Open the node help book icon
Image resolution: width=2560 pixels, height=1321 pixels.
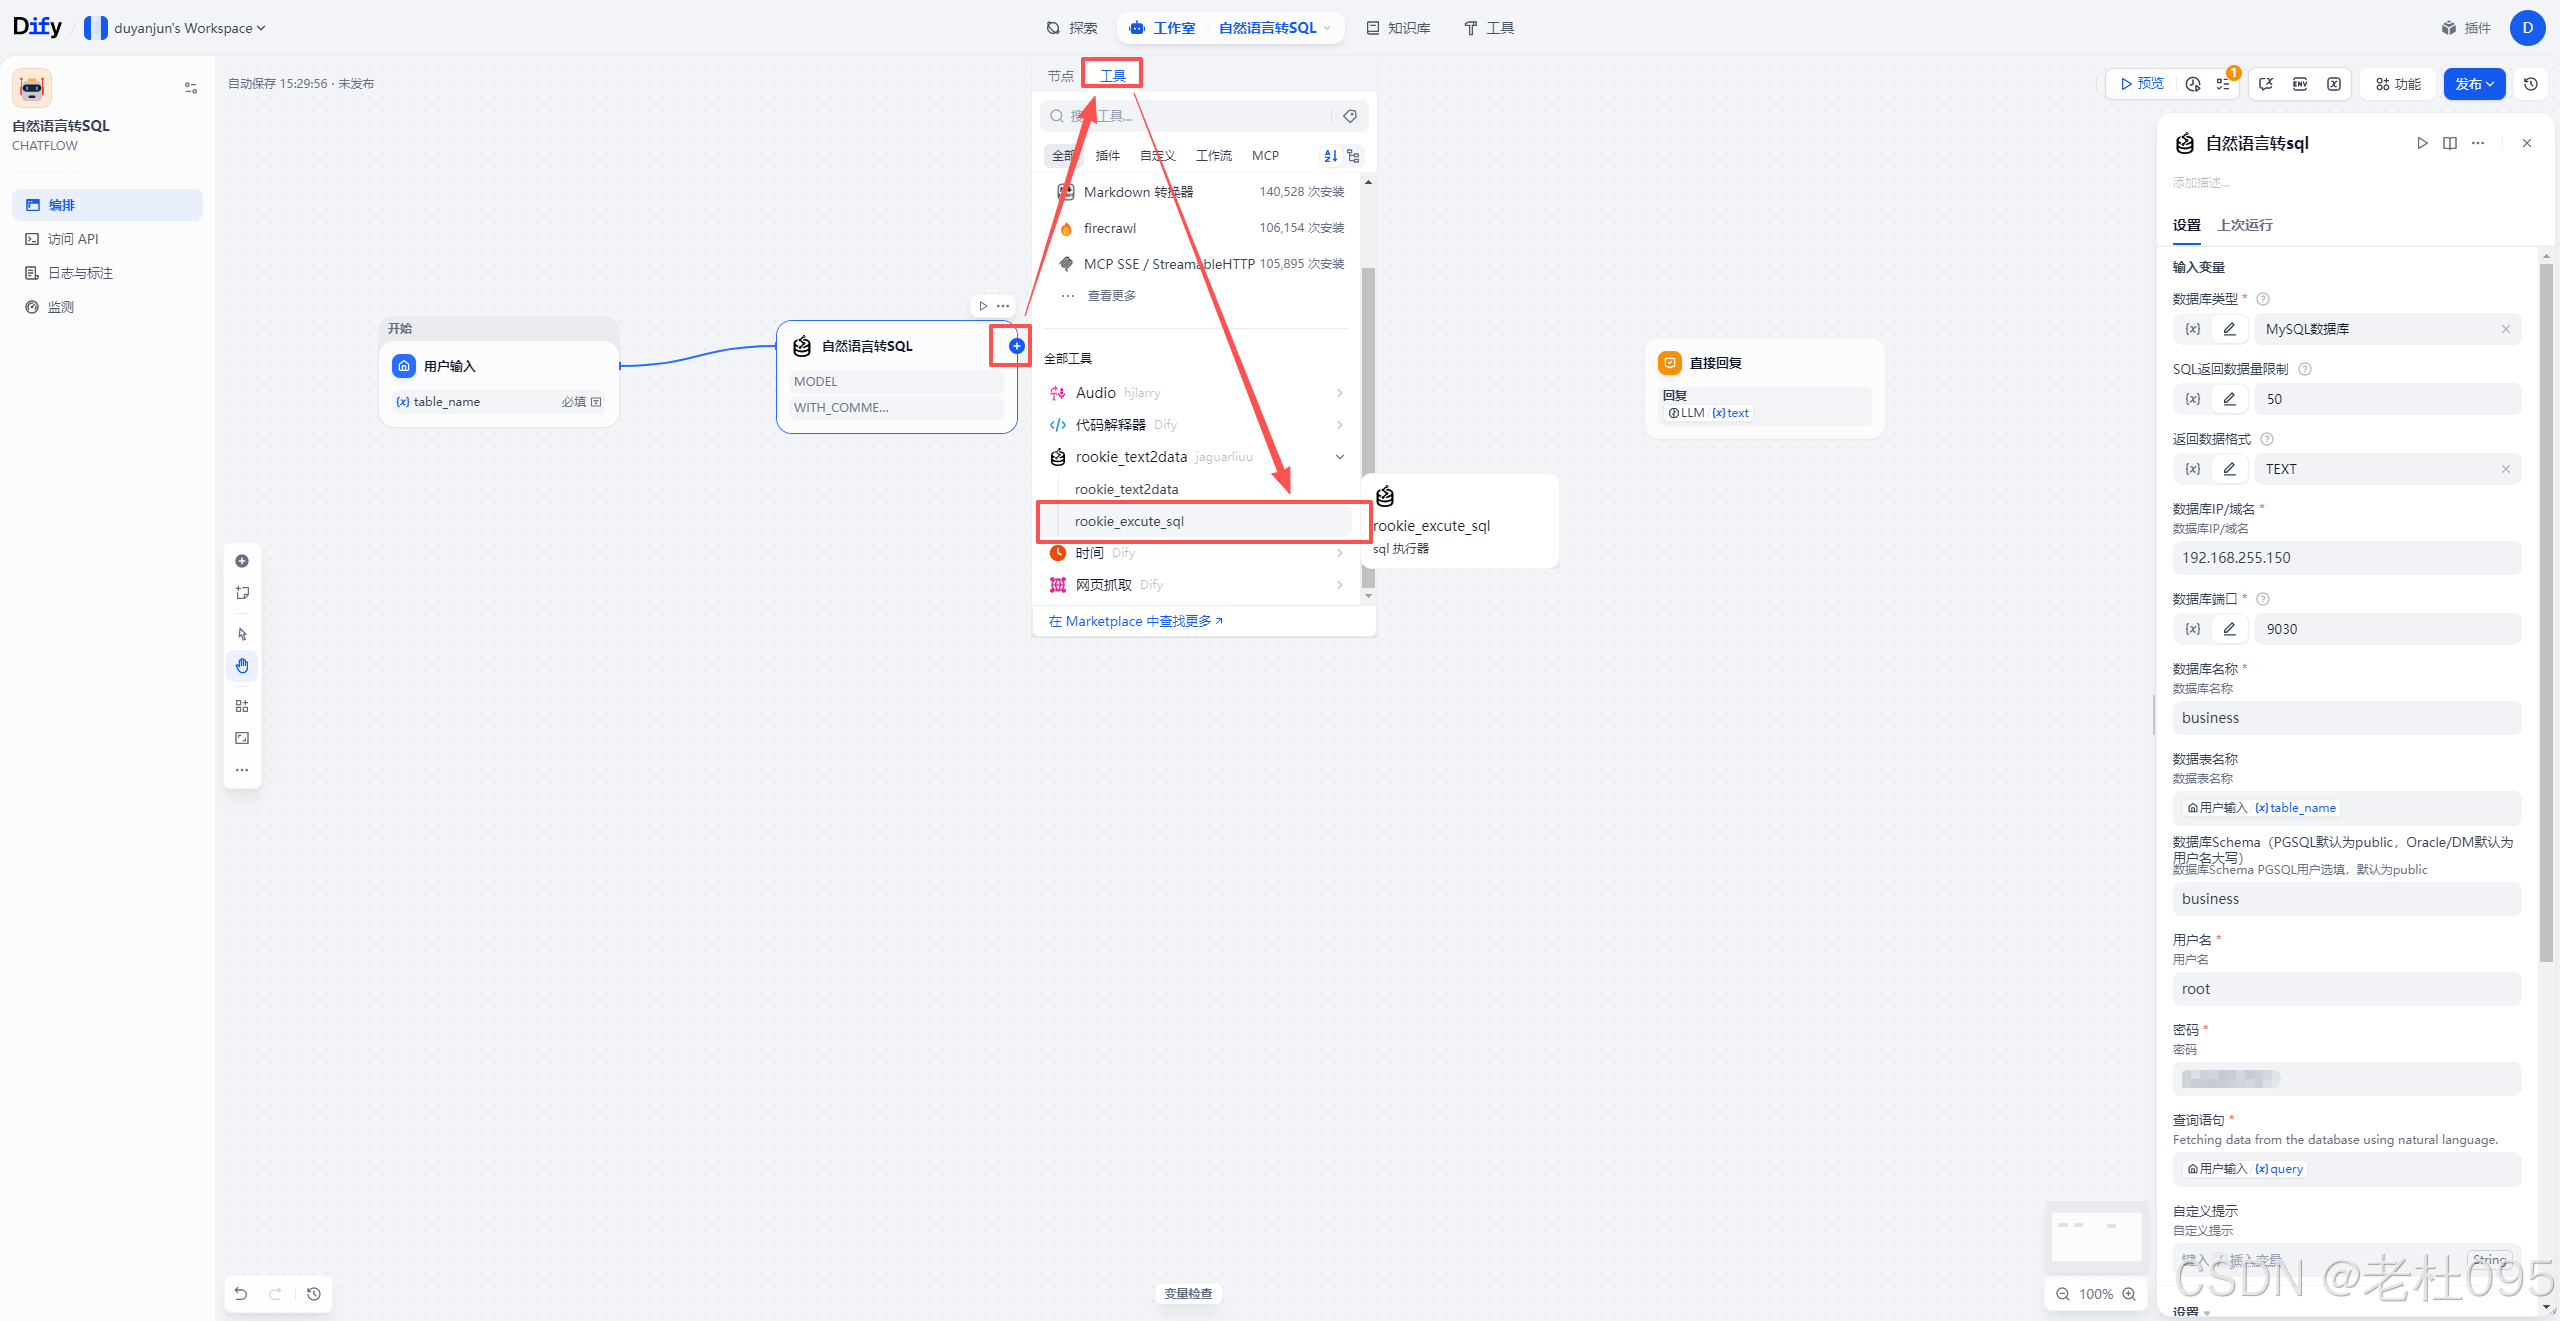coord(2450,143)
